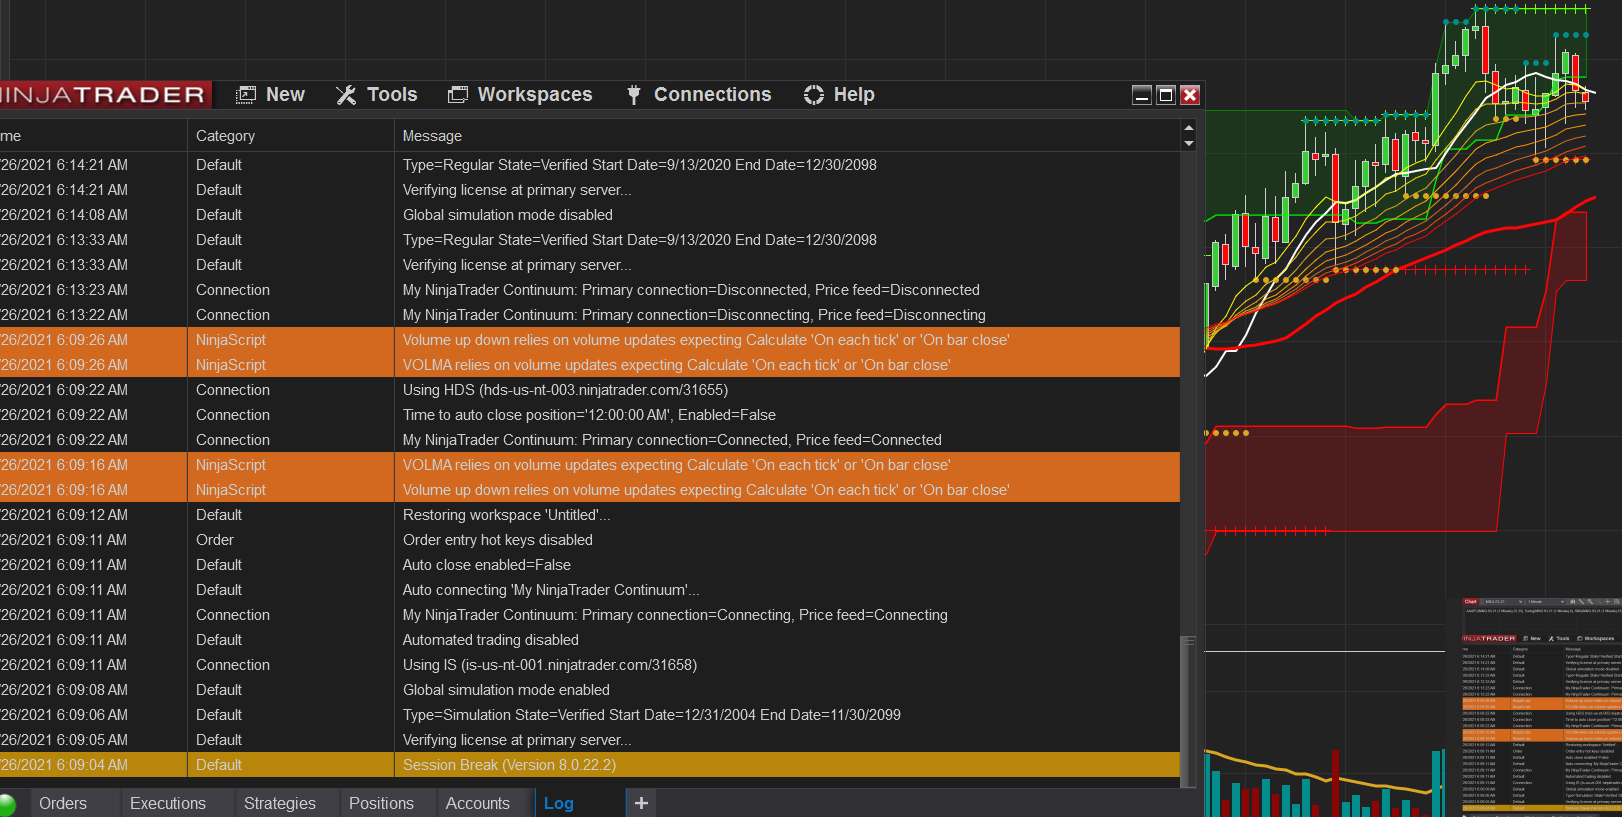Click the log scrollbar down arrow
The height and width of the screenshot is (817, 1622).
coord(1189,143)
